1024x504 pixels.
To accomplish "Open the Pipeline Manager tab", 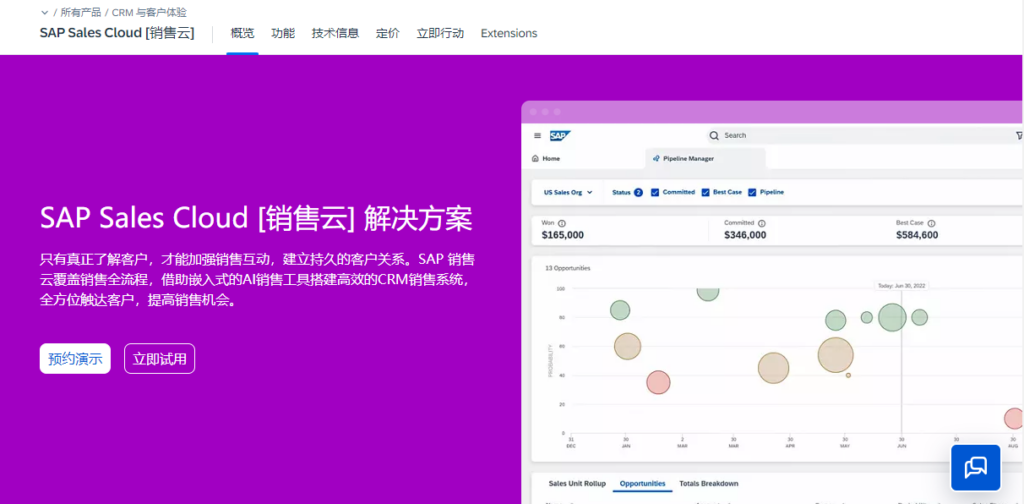I will (705, 159).
